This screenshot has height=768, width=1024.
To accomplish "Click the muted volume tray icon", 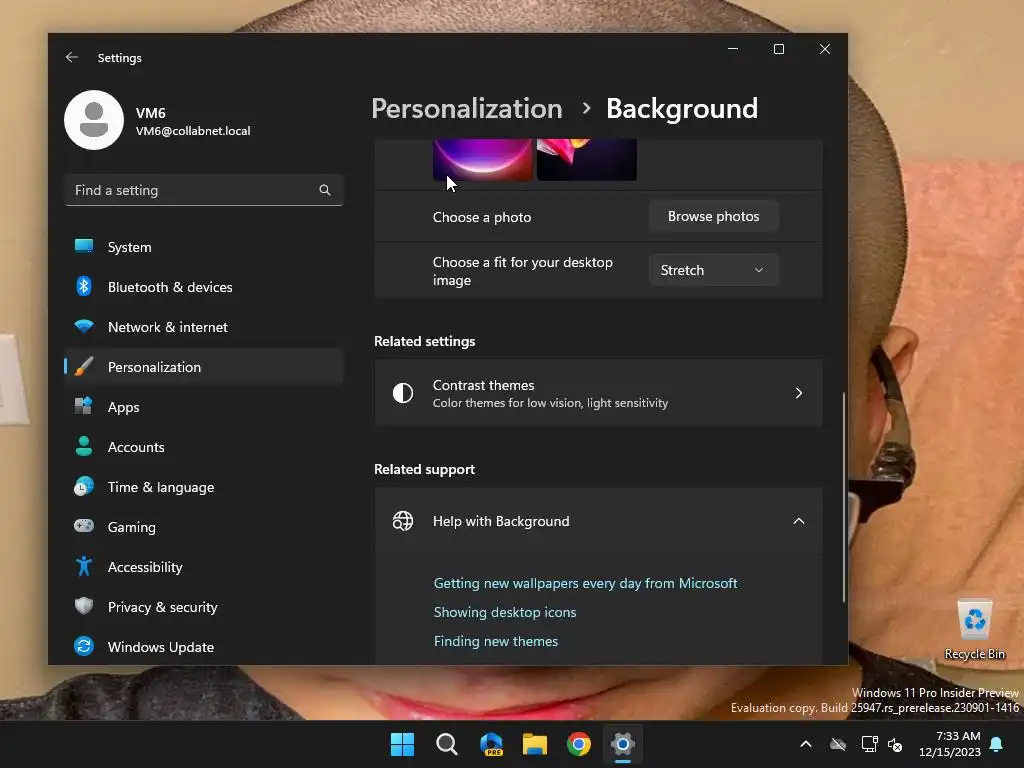I will tap(895, 744).
